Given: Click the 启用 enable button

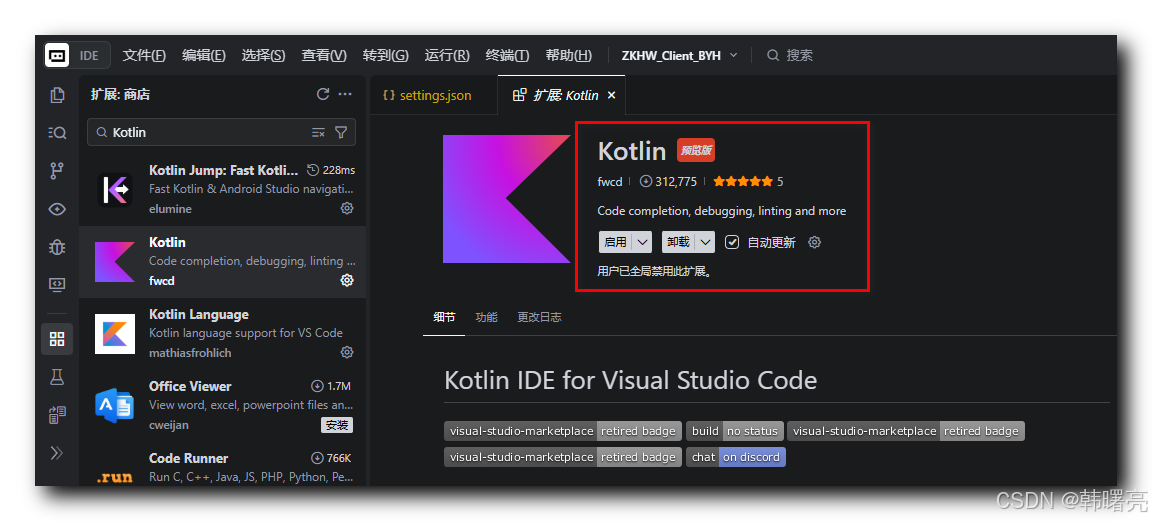Looking at the screenshot, I should coord(616,242).
